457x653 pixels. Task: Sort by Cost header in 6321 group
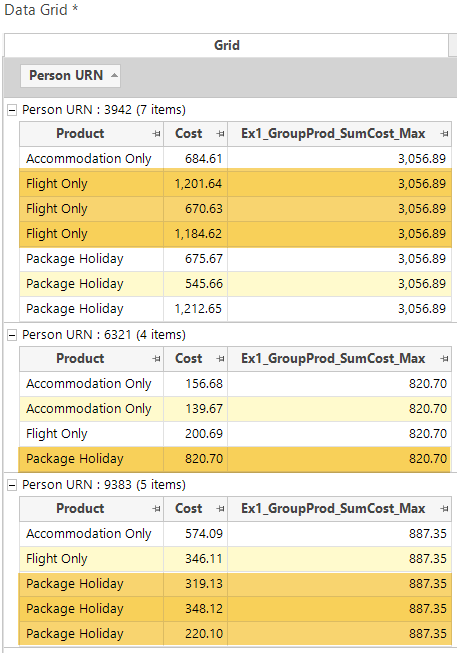point(189,359)
